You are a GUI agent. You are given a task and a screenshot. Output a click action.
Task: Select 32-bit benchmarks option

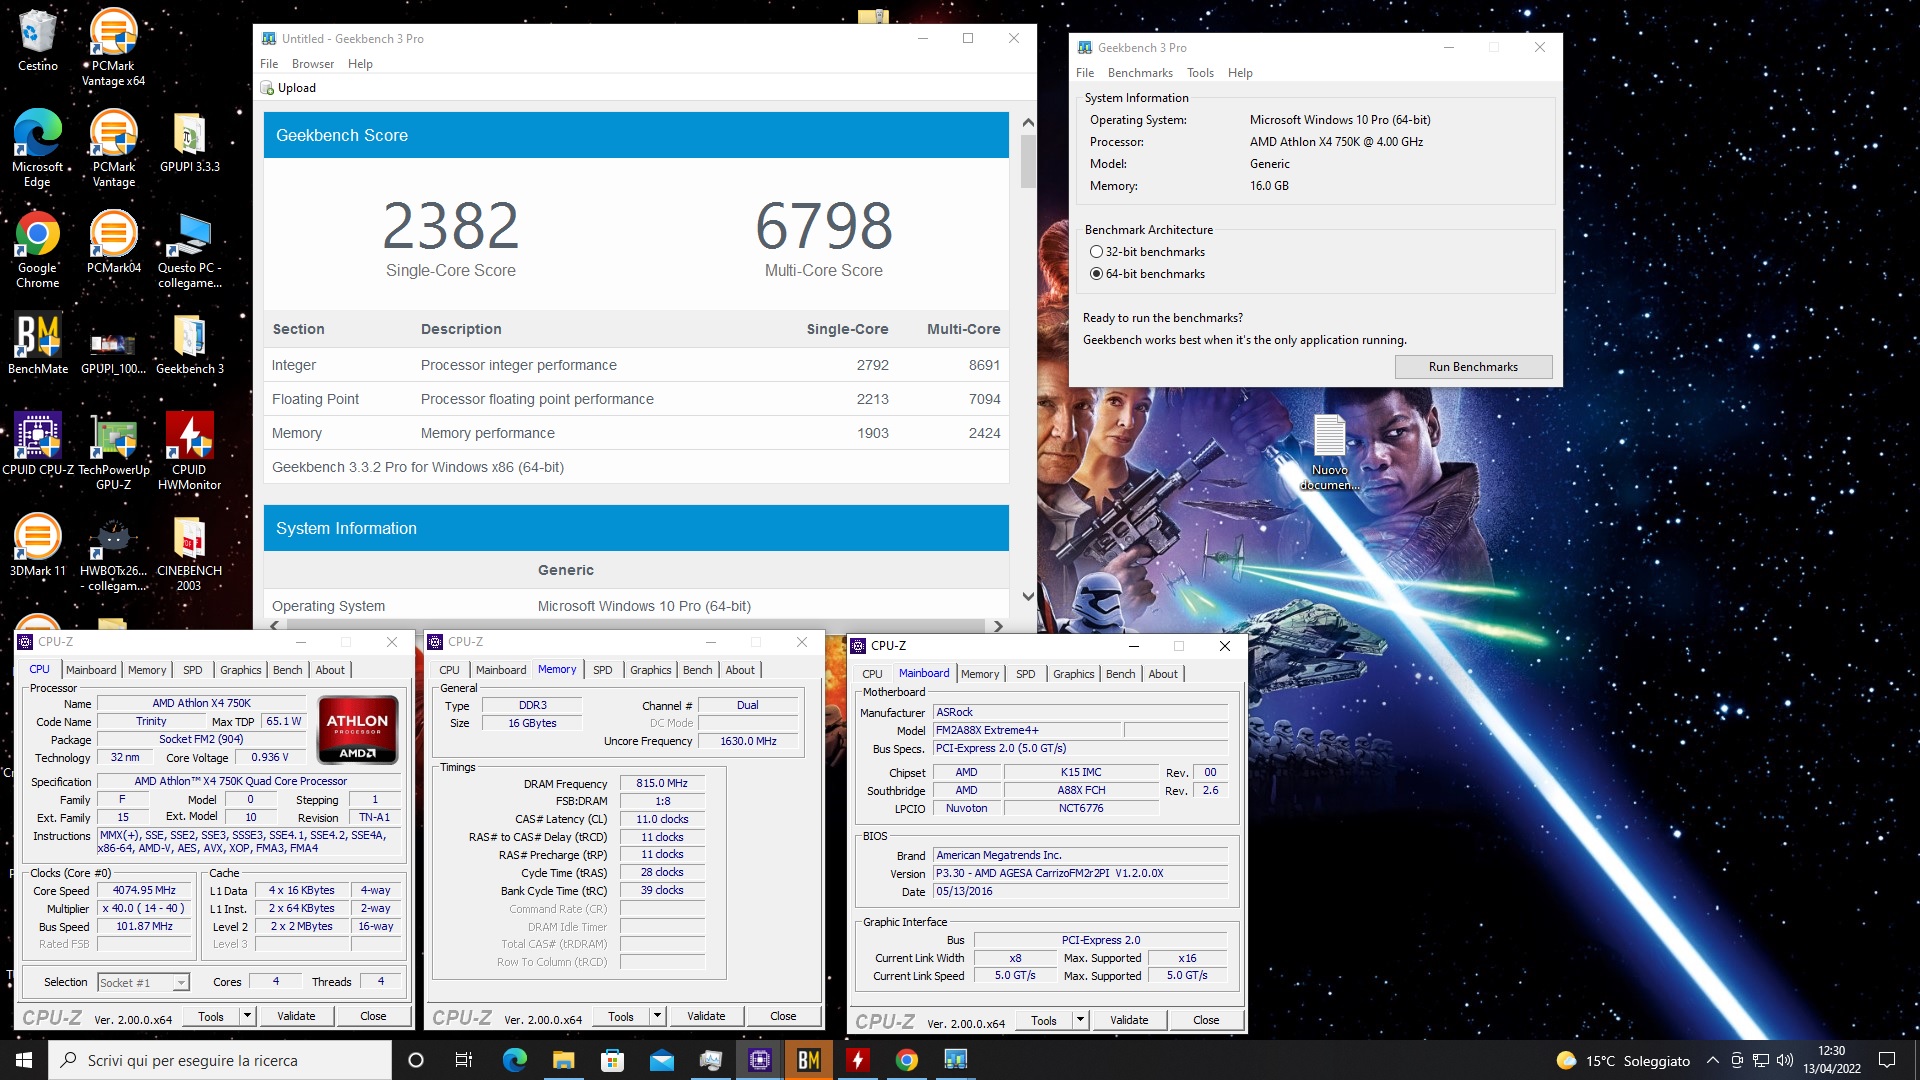1148,252
